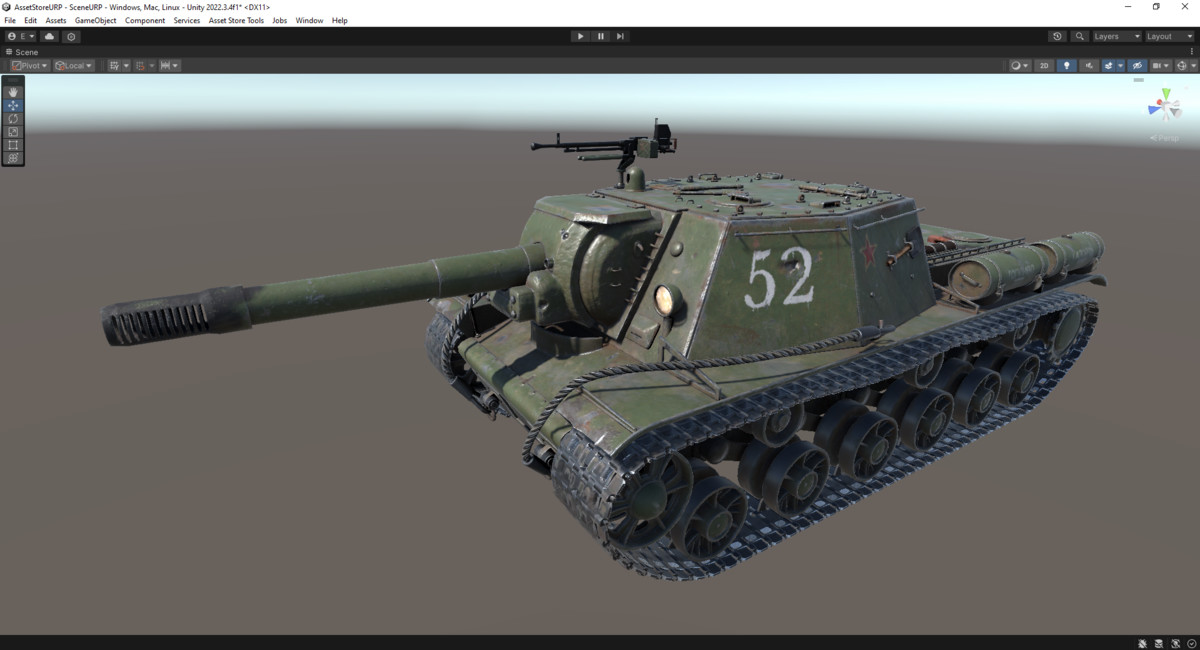This screenshot has height=650, width=1200.
Task: Click the Scene orientation gizmo
Action: coord(1164,104)
